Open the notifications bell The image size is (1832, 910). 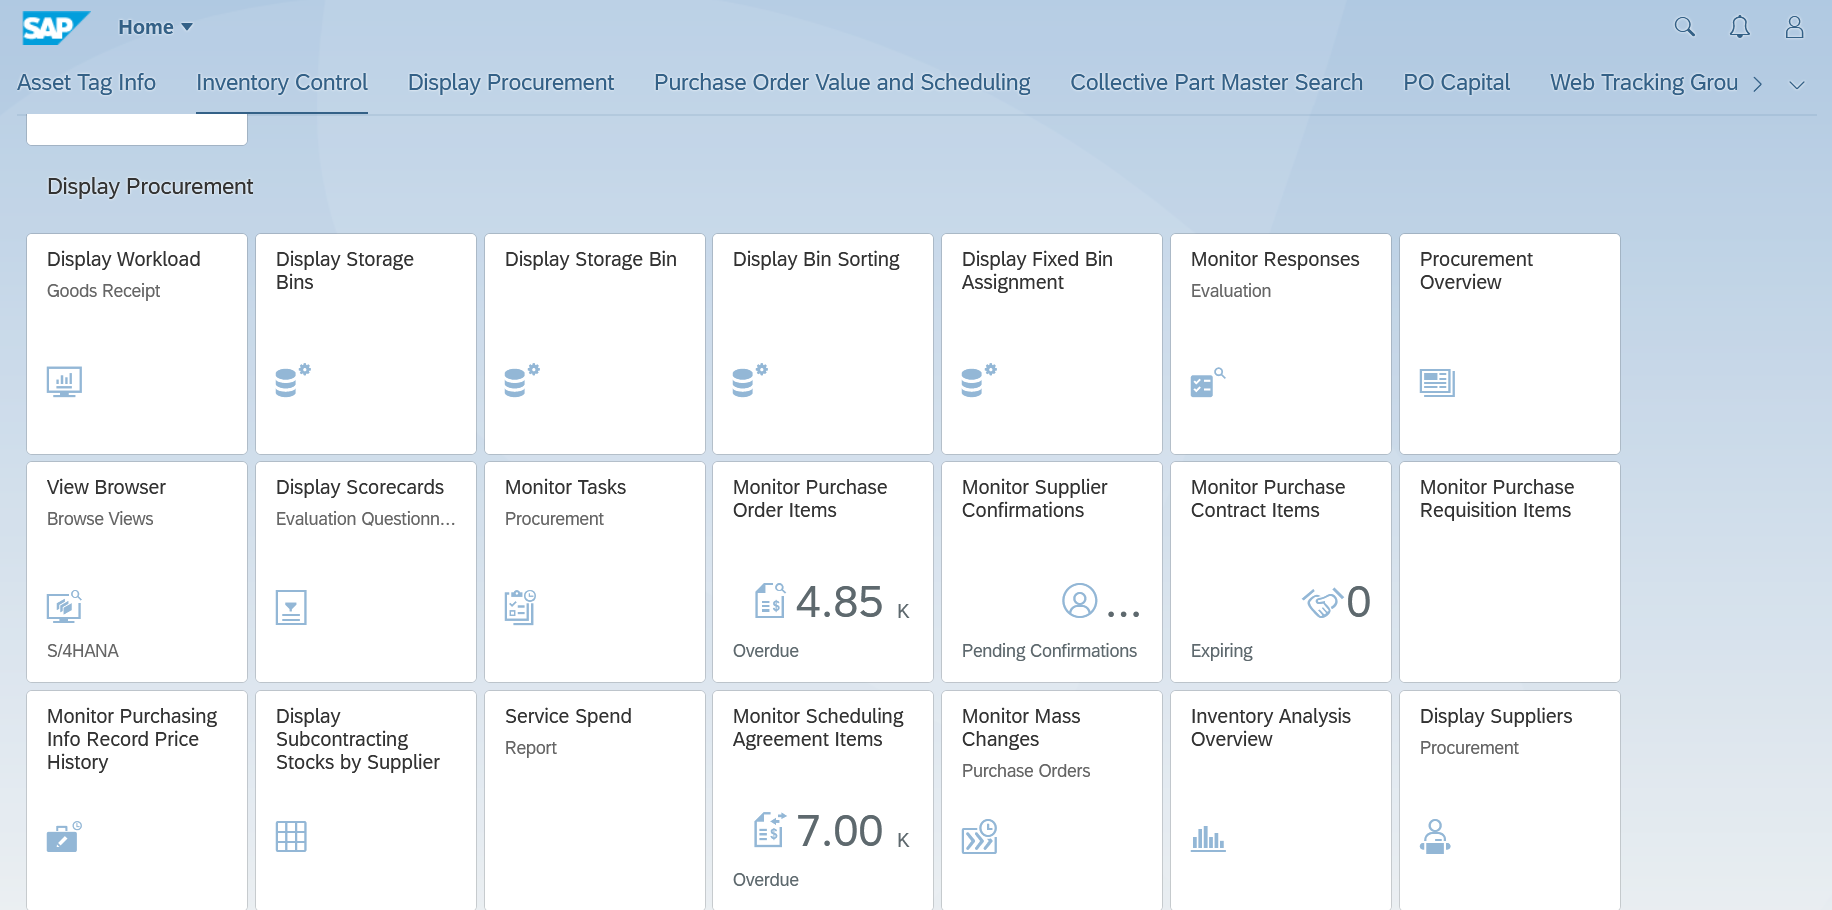1739,27
